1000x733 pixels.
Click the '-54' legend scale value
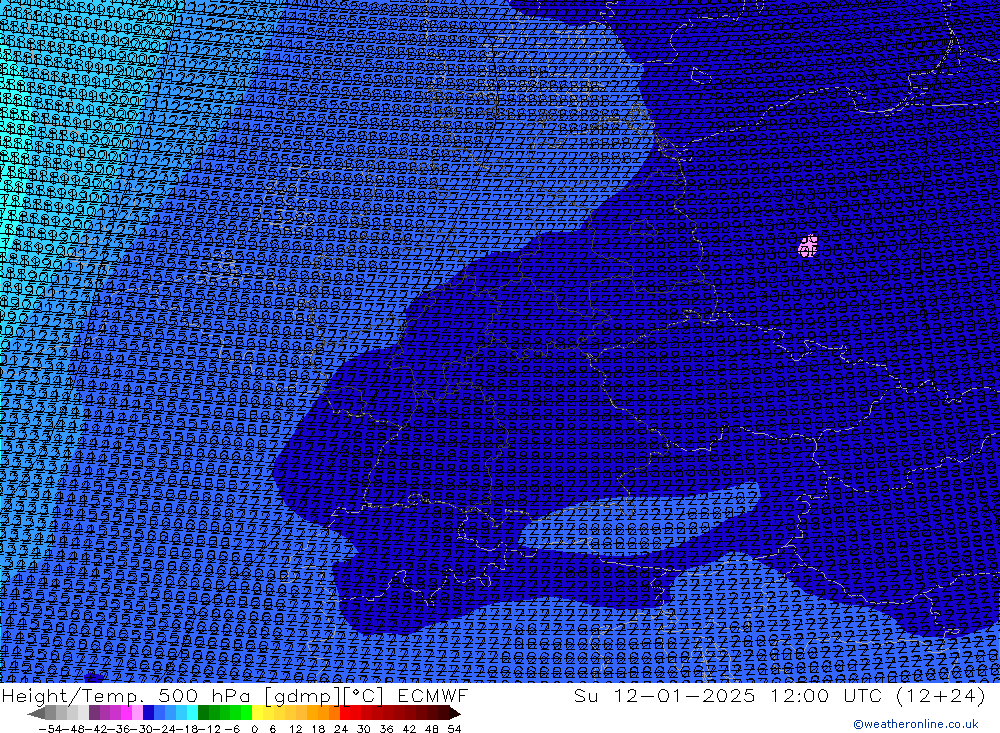coord(50,729)
